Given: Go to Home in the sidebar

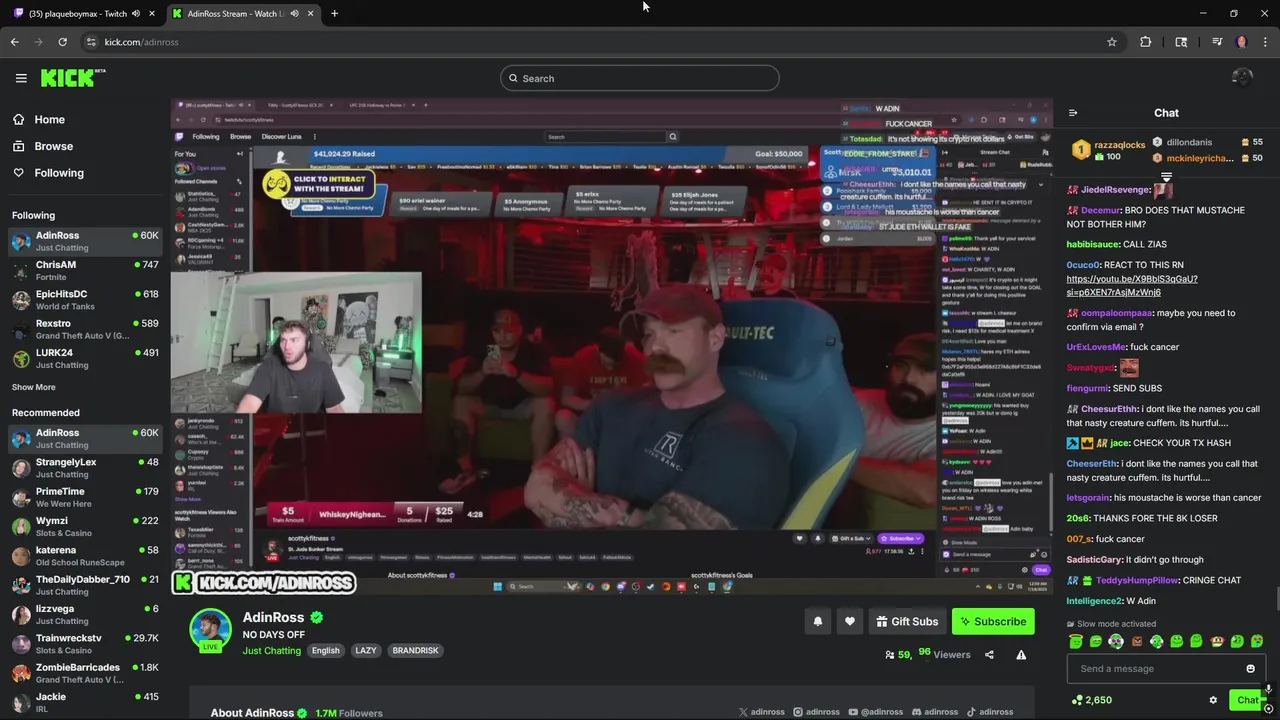Looking at the screenshot, I should pos(39,119).
